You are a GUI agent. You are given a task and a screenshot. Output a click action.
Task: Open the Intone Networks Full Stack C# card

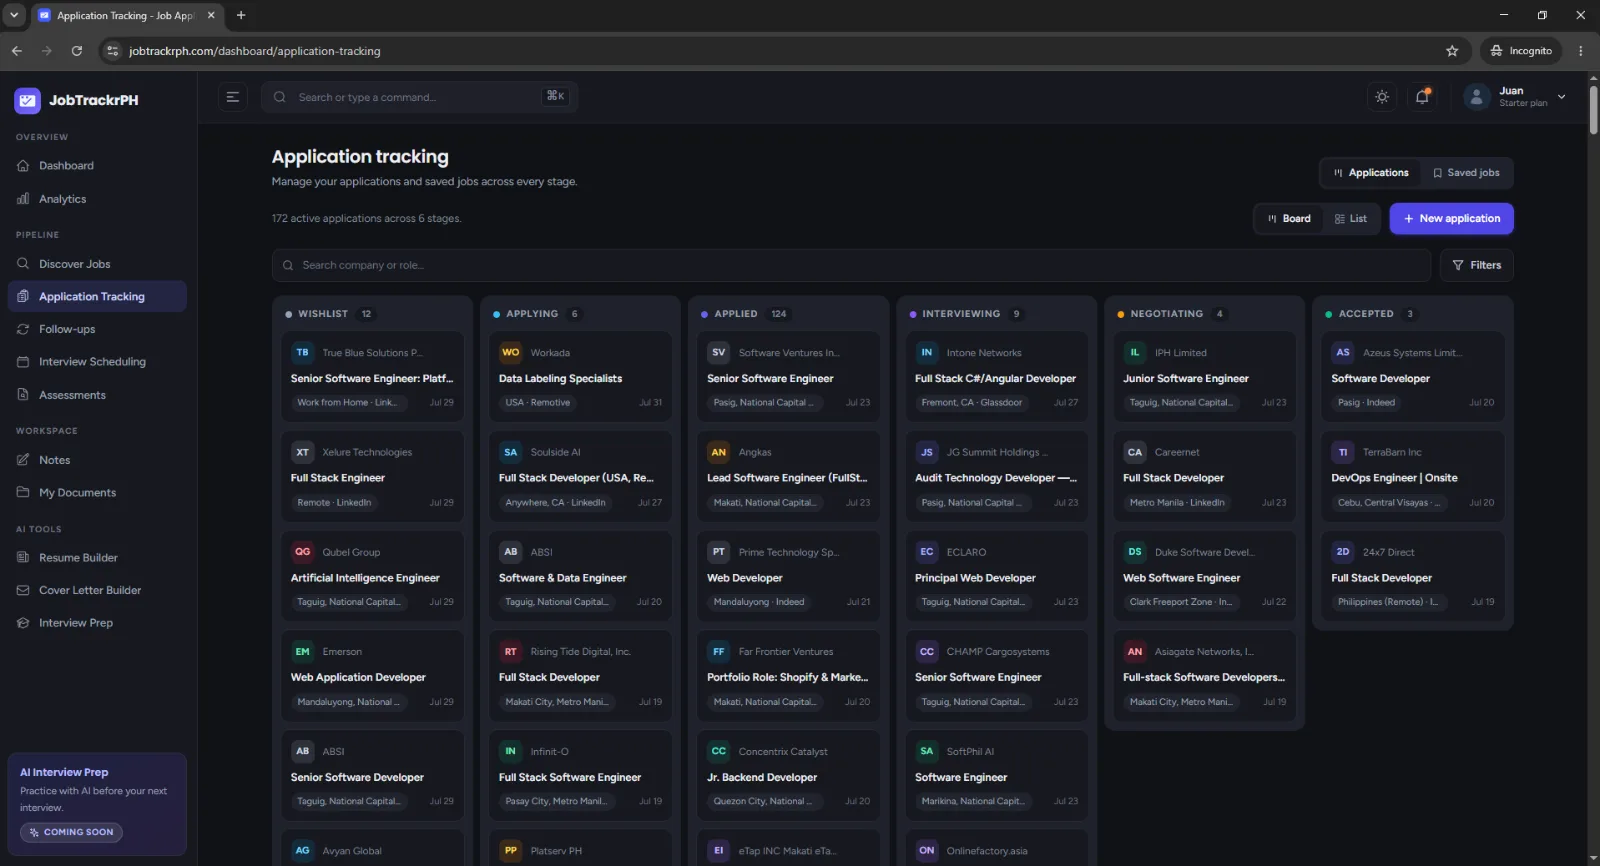996,377
